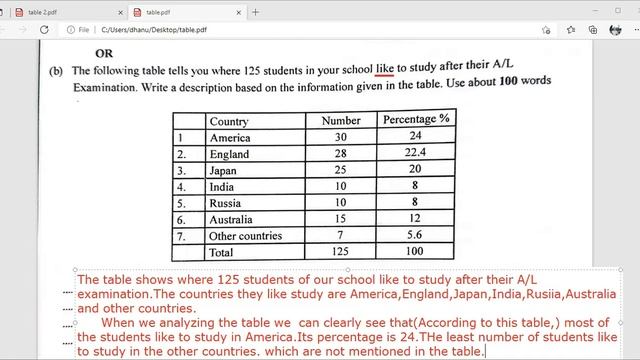Go forward in browser history
Image resolution: width=640 pixels, height=360 pixels.
coord(23,29)
